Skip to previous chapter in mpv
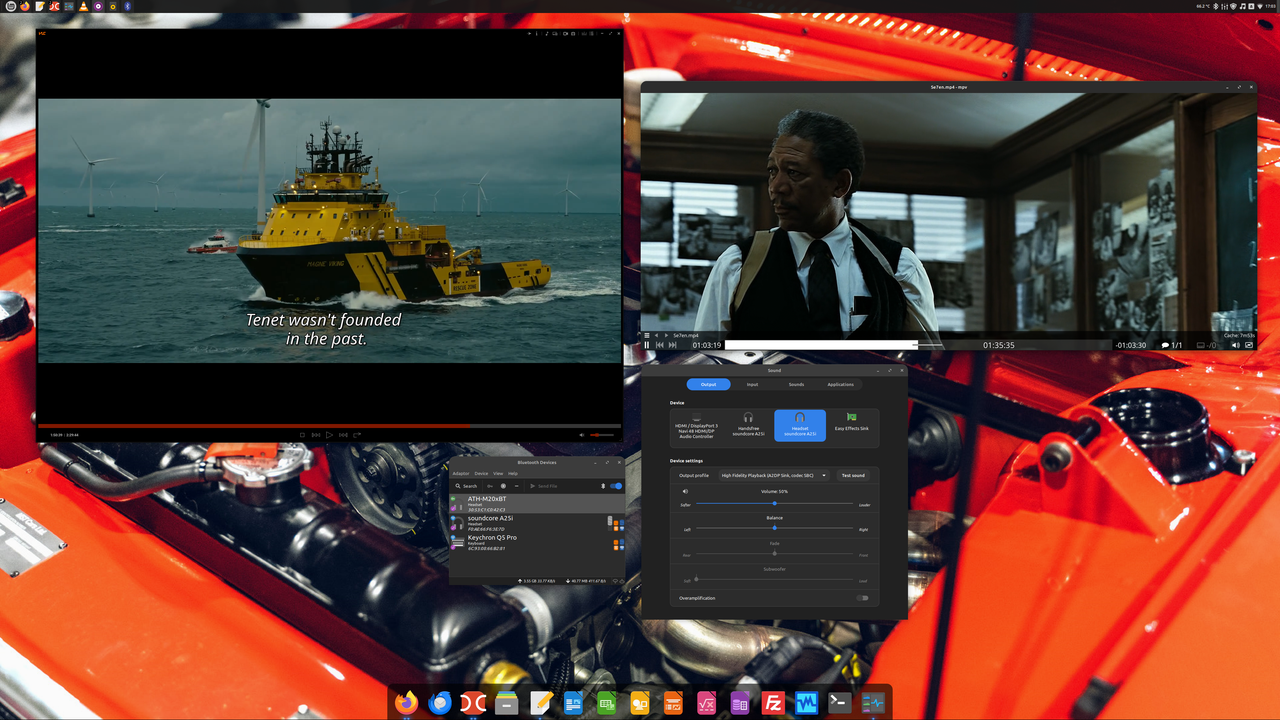The image size is (1280, 720). pos(660,345)
